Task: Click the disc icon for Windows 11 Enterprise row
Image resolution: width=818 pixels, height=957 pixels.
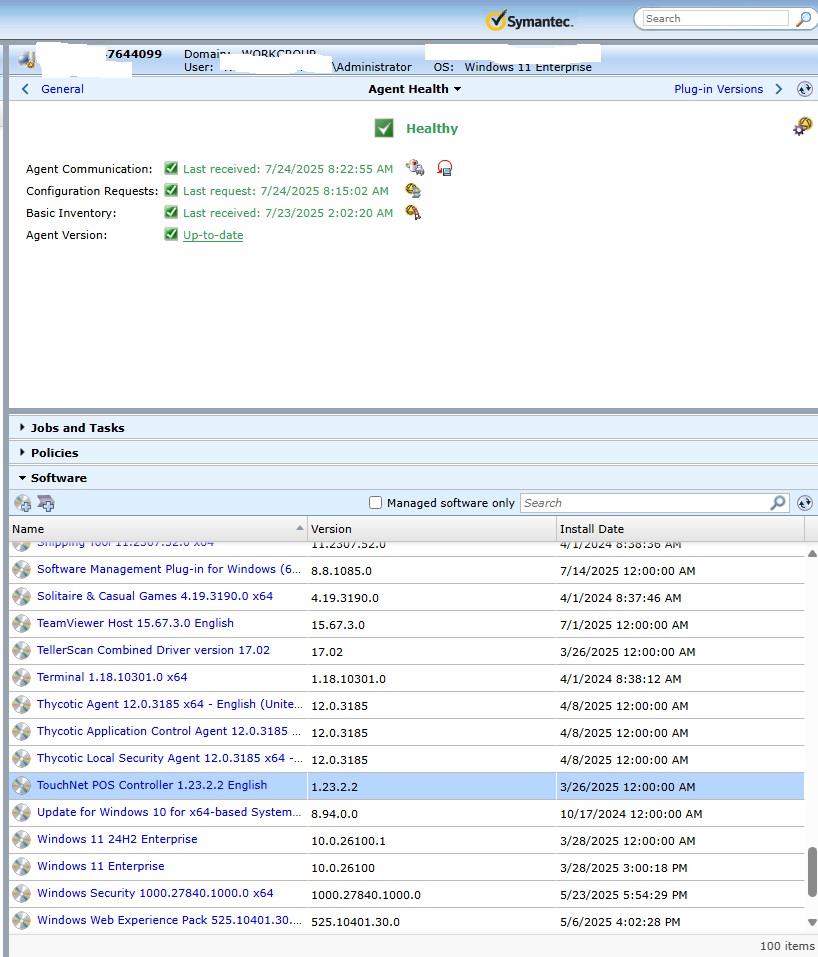Action: pyautogui.click(x=21, y=867)
